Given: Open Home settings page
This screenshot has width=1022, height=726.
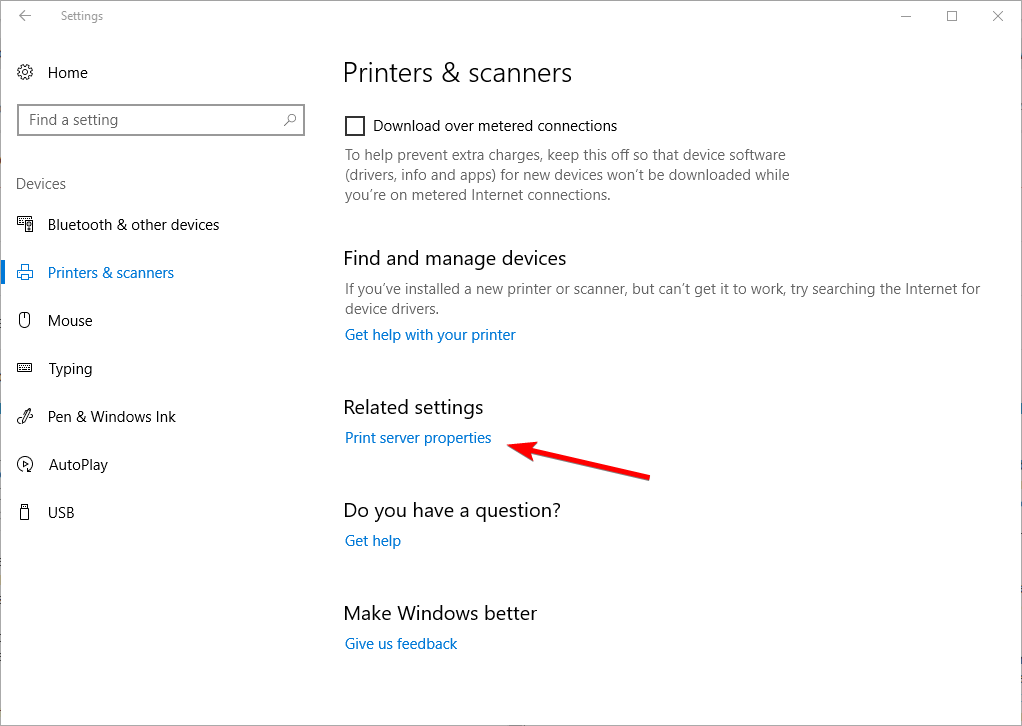Looking at the screenshot, I should 68,72.
